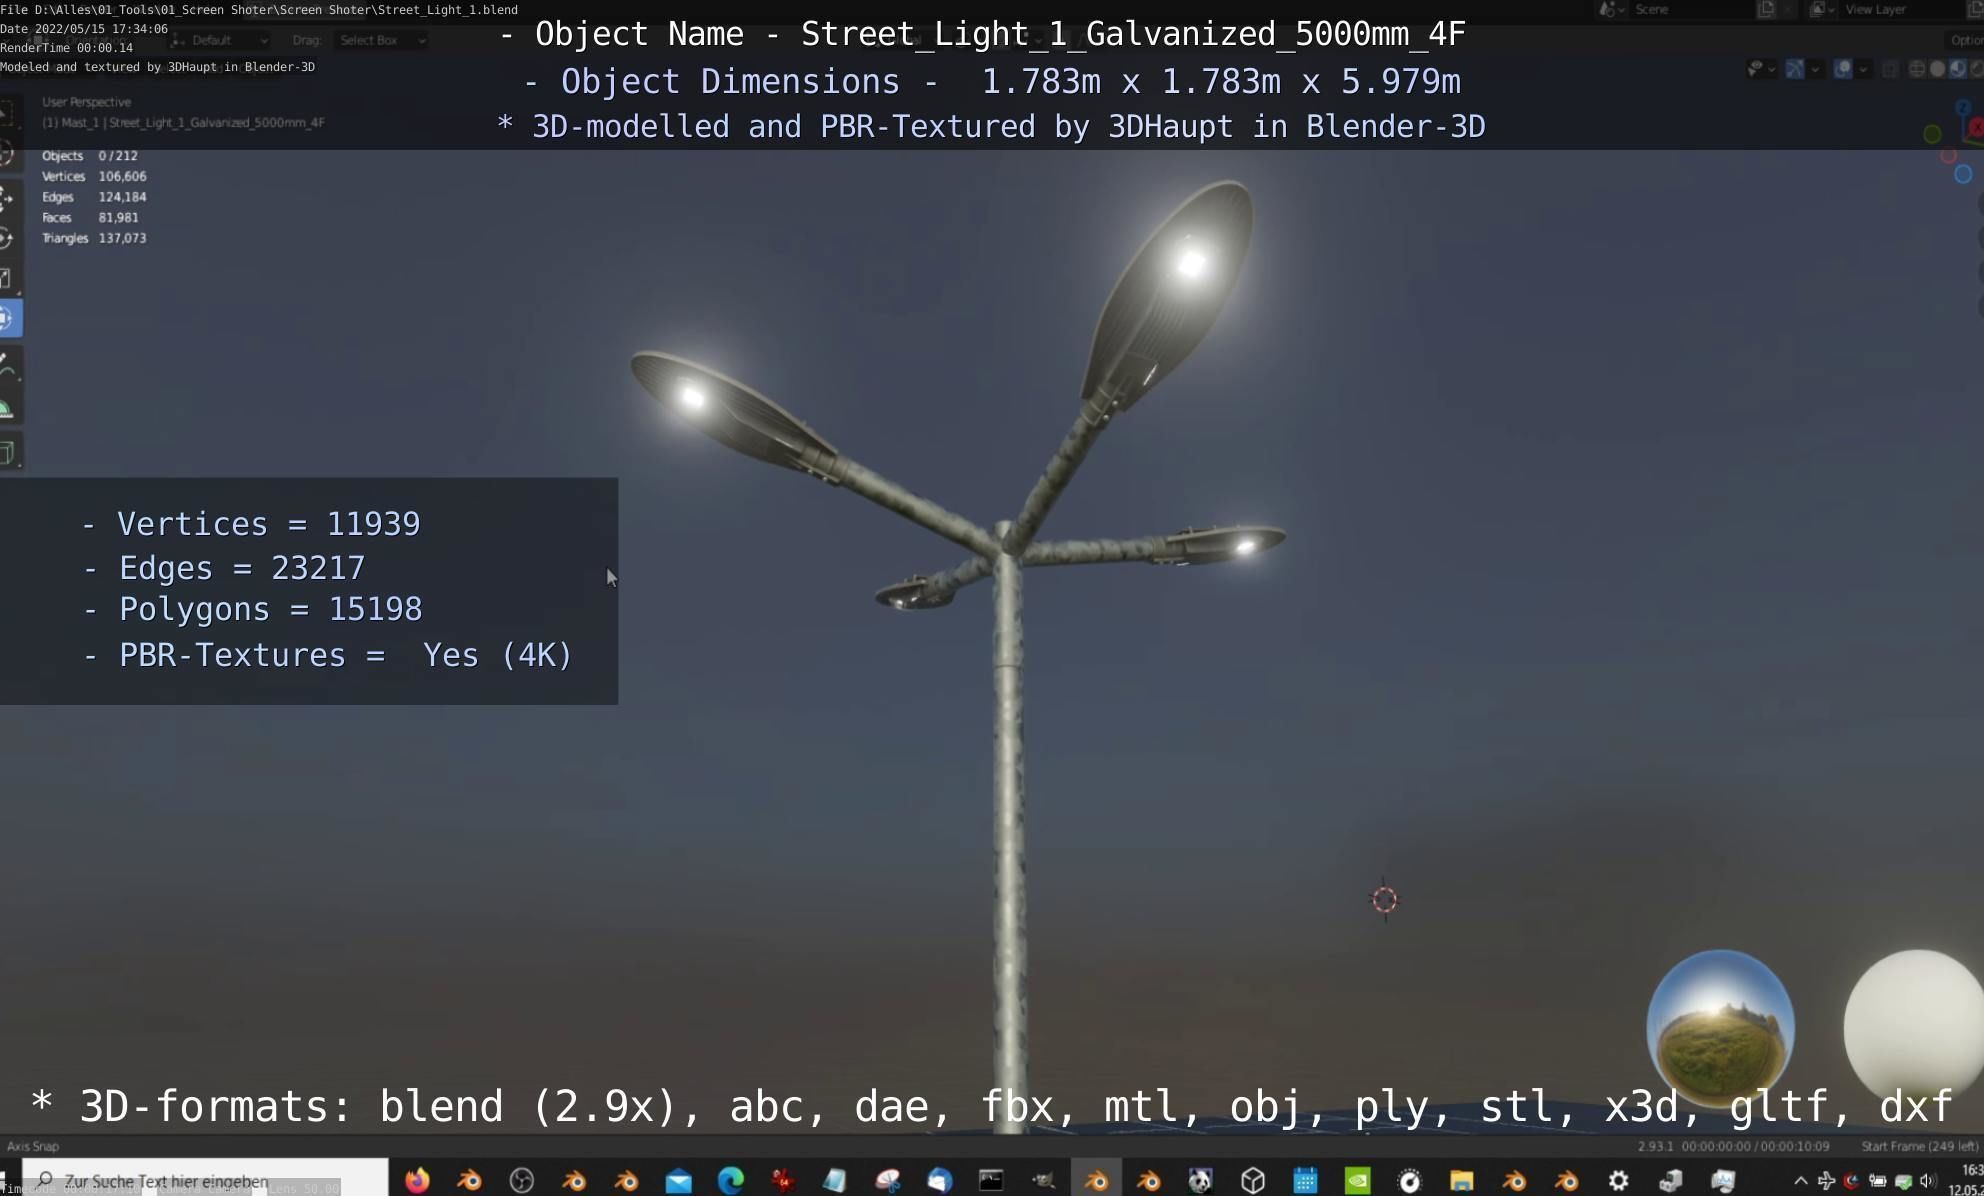Click the Objects 0/212 statistic
This screenshot has height=1196, width=1984.
[x=90, y=156]
